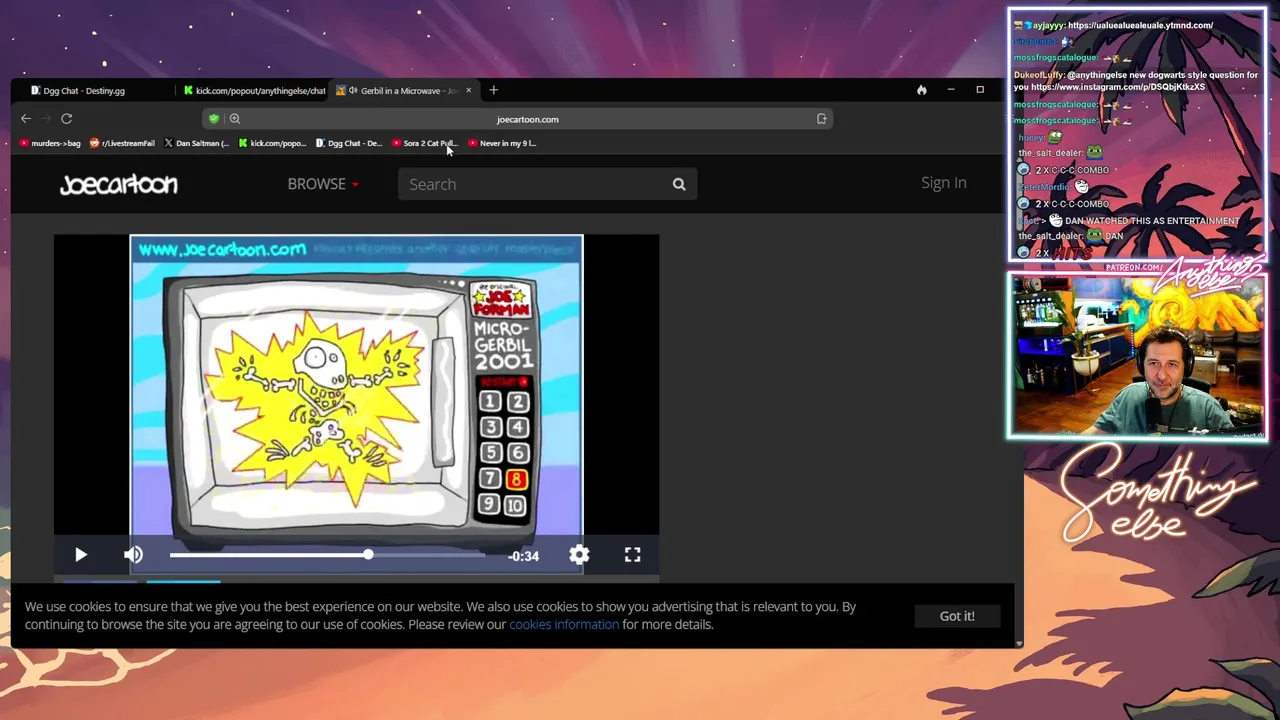1280x720 pixels.
Task: Click the joecartoon.com address bar
Action: pyautogui.click(x=528, y=119)
